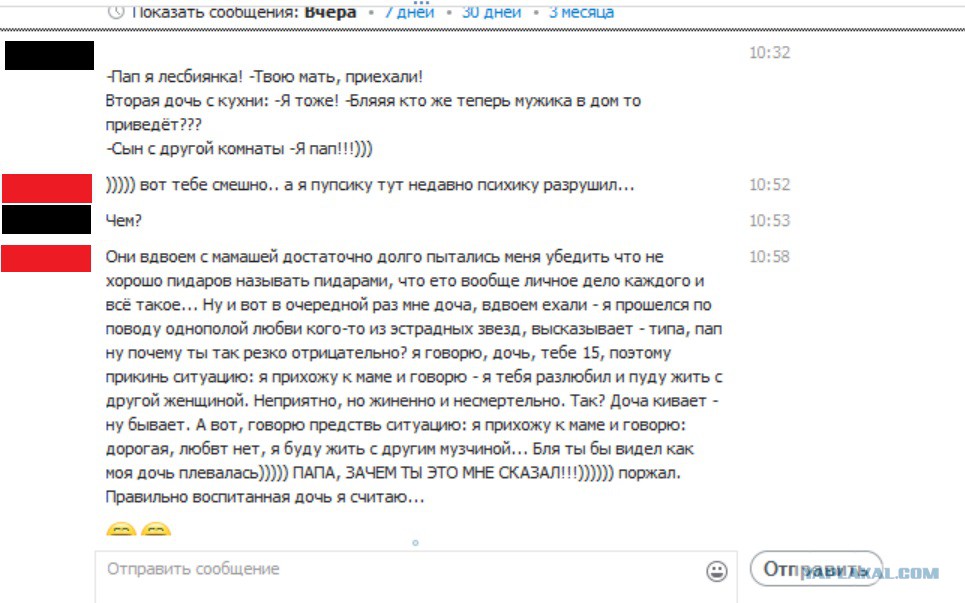This screenshot has height=603, width=965.
Task: Focus the Отправить сообщение input field
Action: [400, 570]
